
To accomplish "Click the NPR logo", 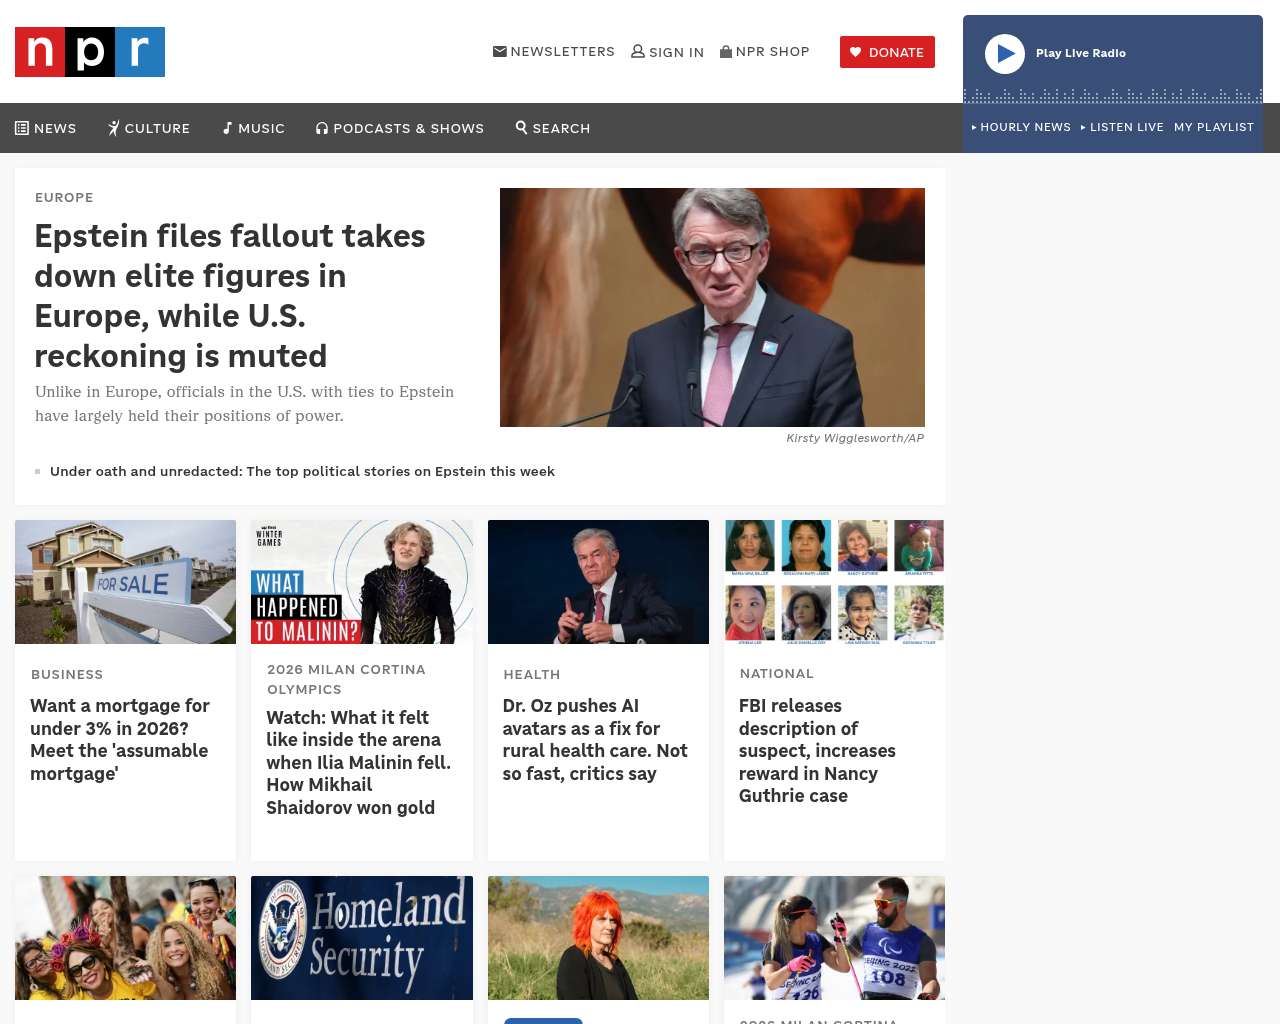I will pos(90,52).
